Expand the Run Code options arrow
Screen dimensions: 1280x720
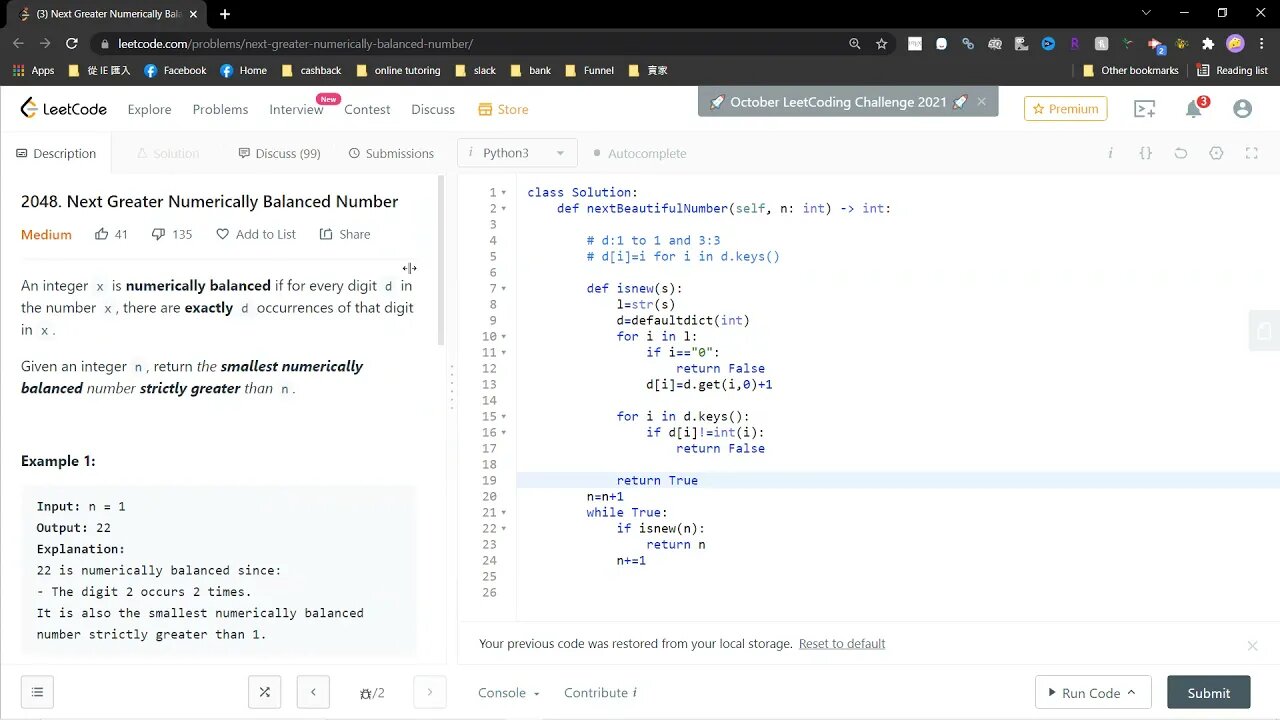pos(1131,692)
